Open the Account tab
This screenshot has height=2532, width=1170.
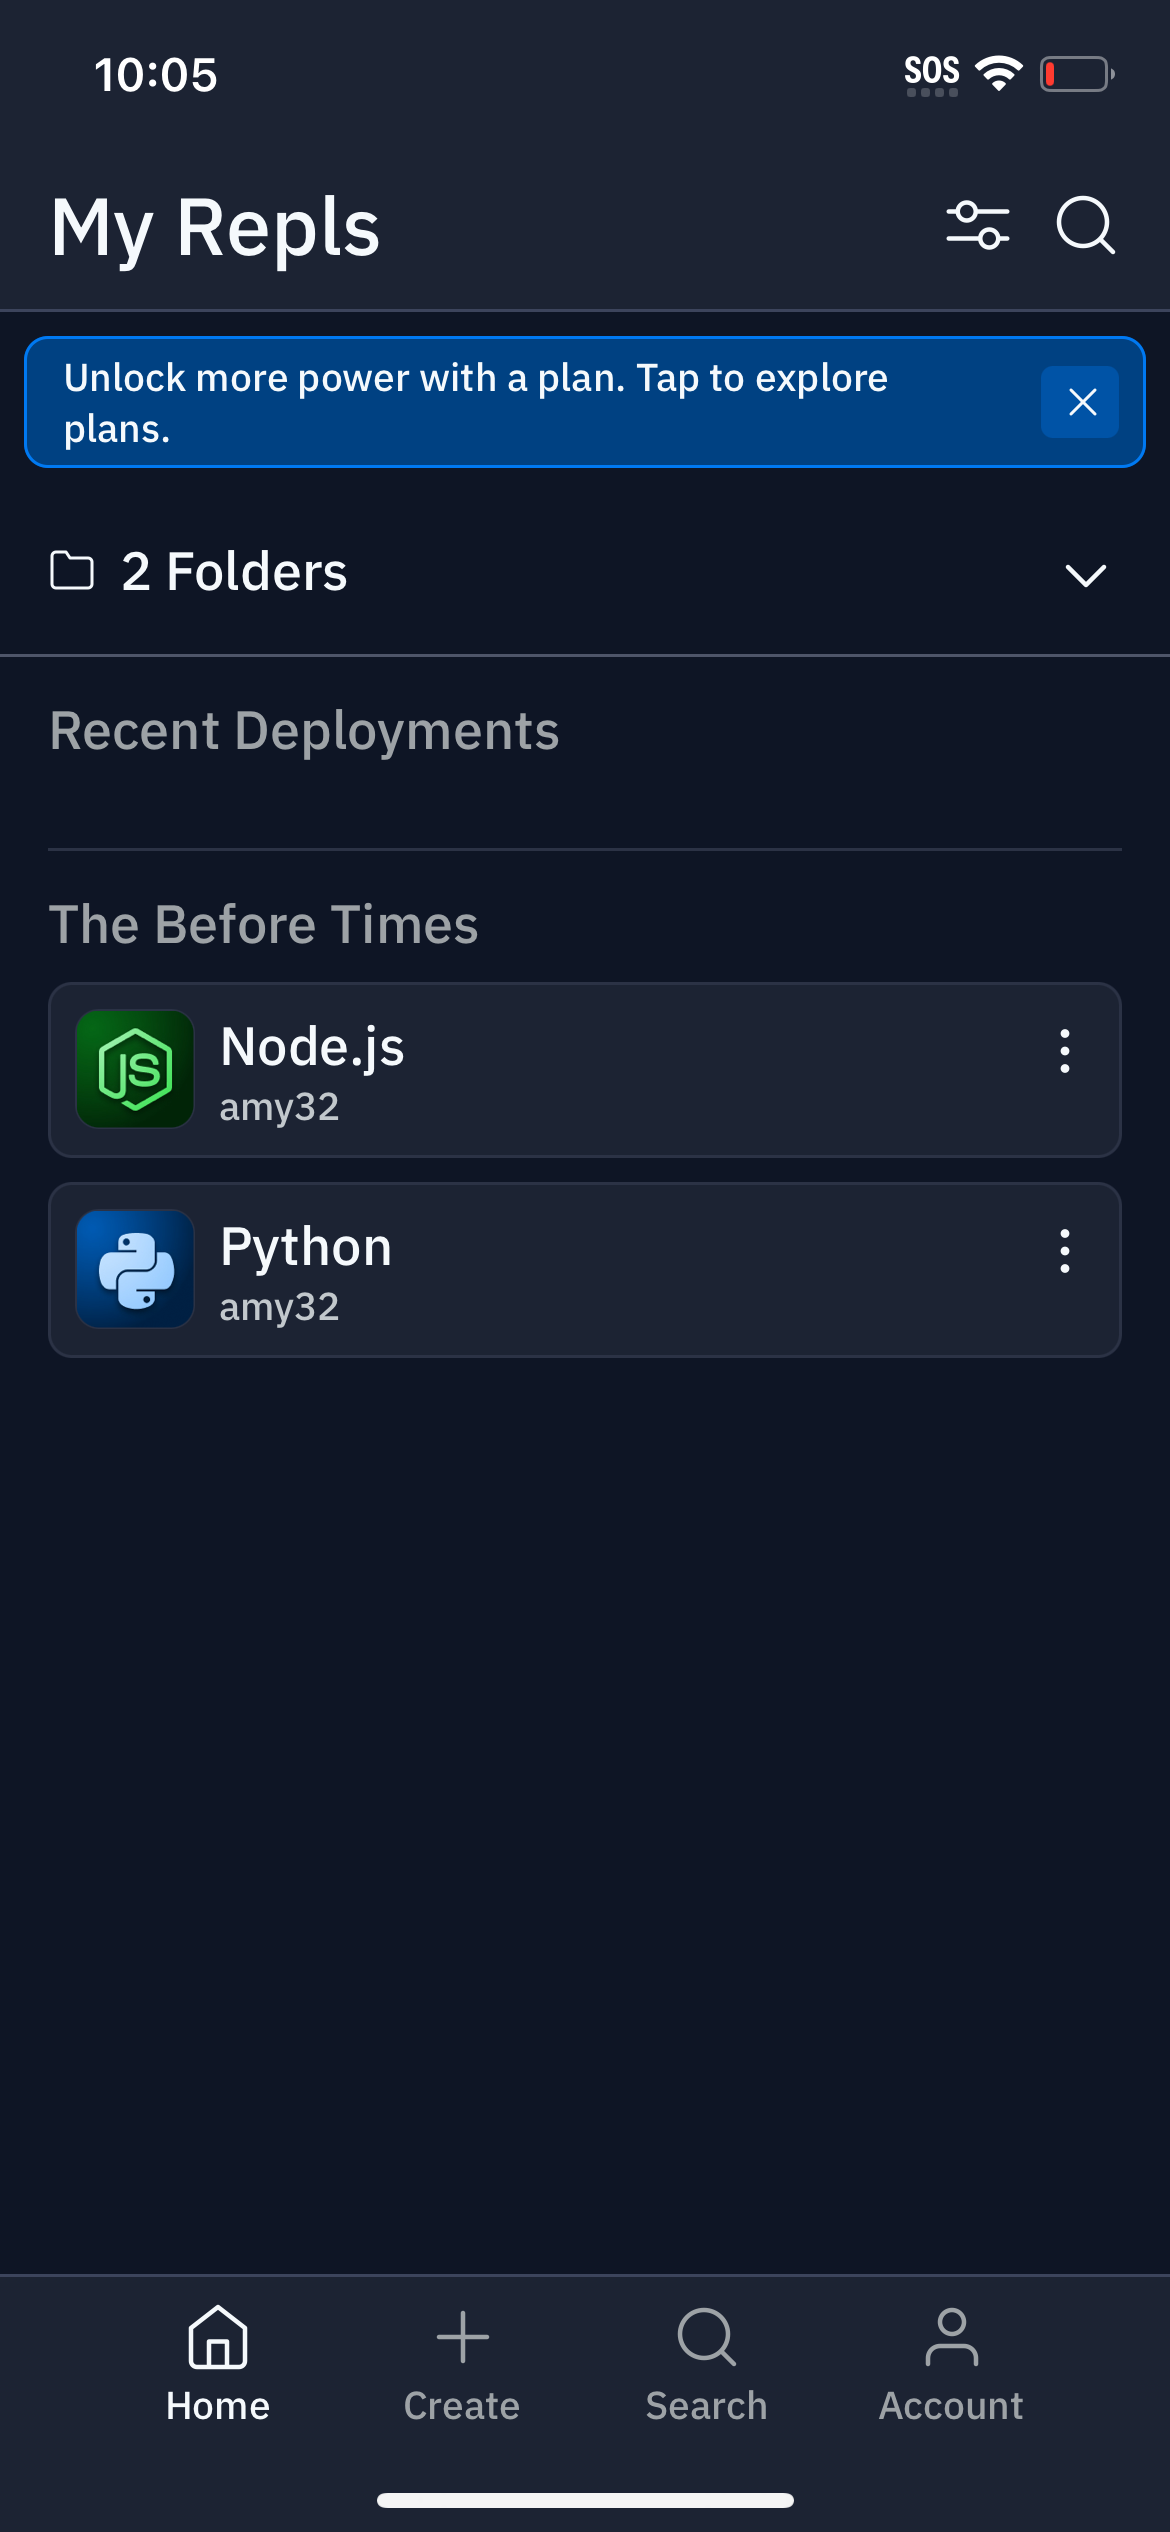pos(951,2364)
